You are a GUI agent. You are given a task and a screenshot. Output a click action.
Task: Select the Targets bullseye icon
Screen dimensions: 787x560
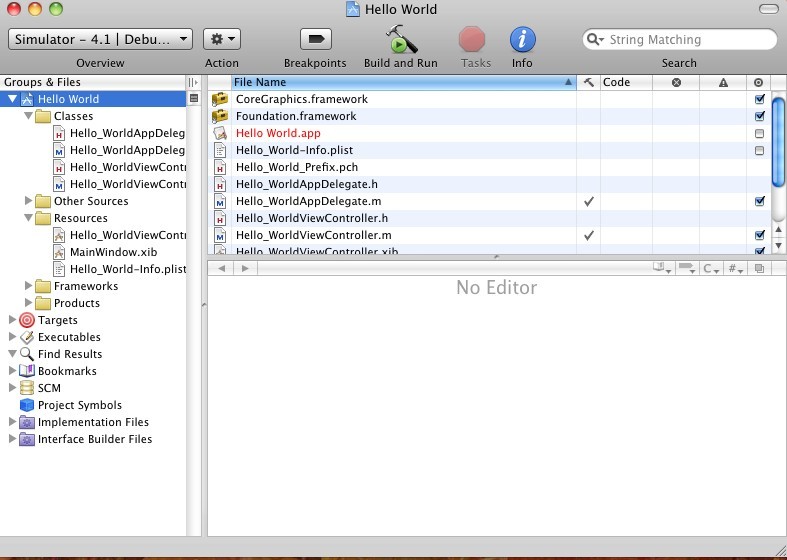click(x=27, y=320)
